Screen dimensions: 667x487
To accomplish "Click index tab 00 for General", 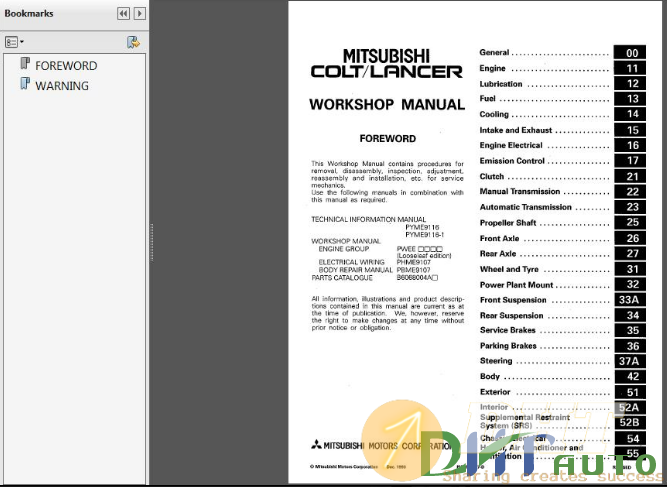I will pos(630,53).
